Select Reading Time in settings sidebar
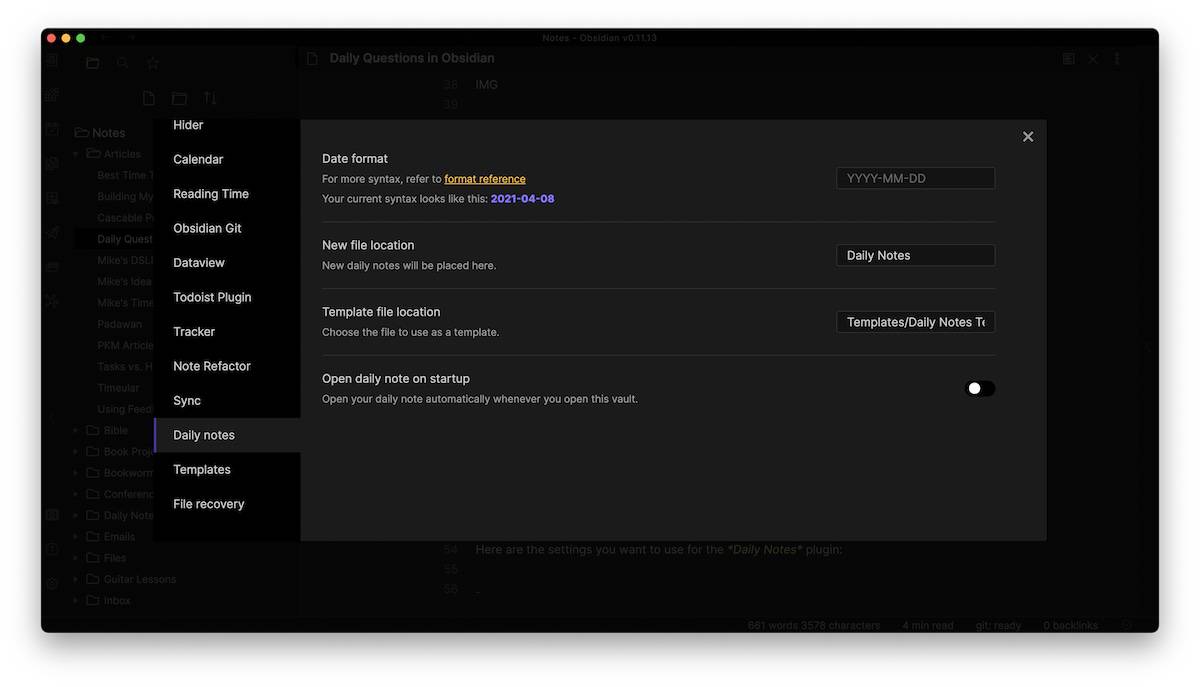 pyautogui.click(x=227, y=194)
